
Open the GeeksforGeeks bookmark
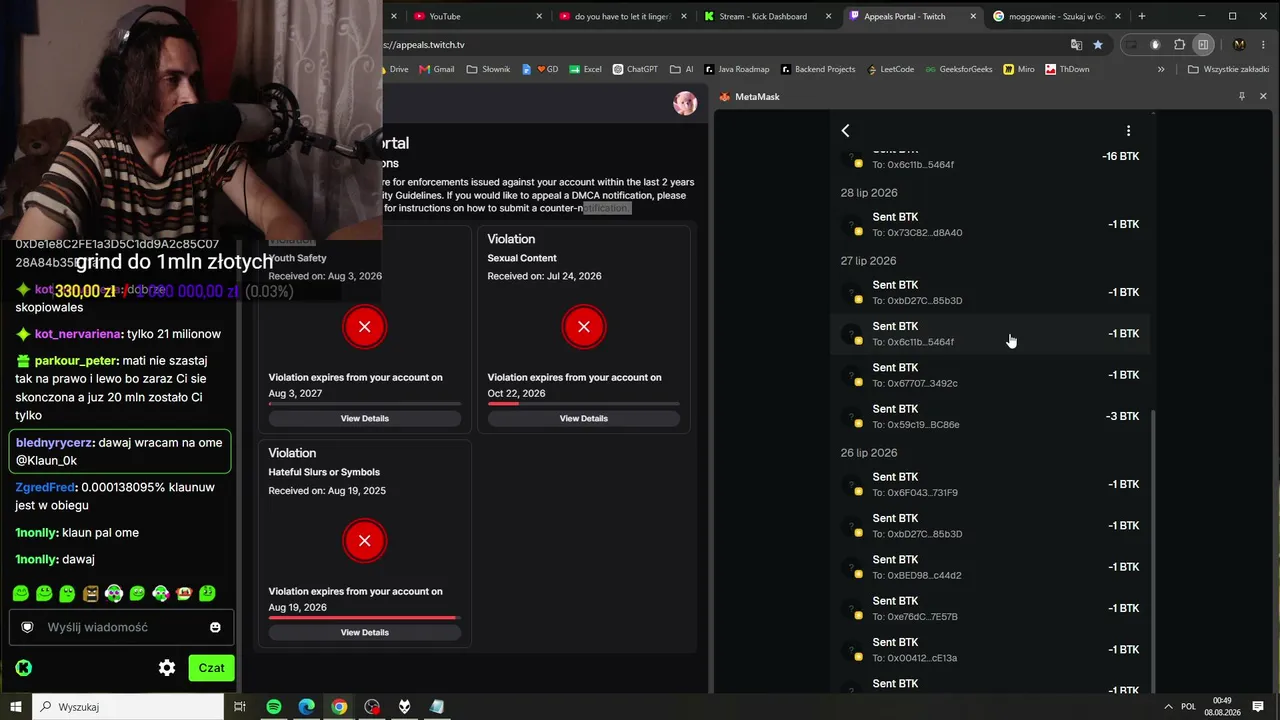point(960,70)
